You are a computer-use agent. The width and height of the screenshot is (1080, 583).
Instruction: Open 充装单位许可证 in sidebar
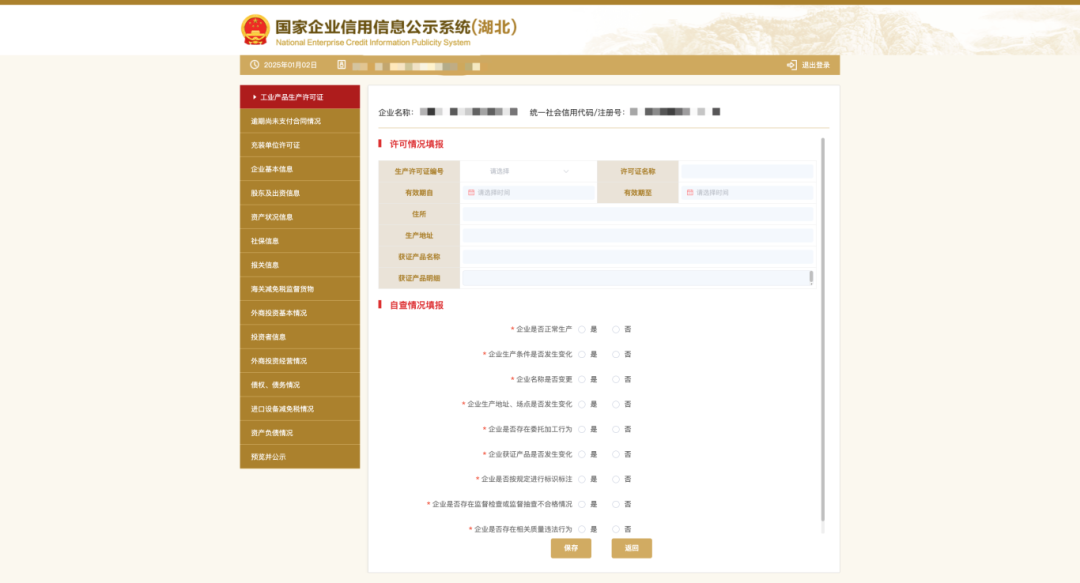[x=300, y=145]
